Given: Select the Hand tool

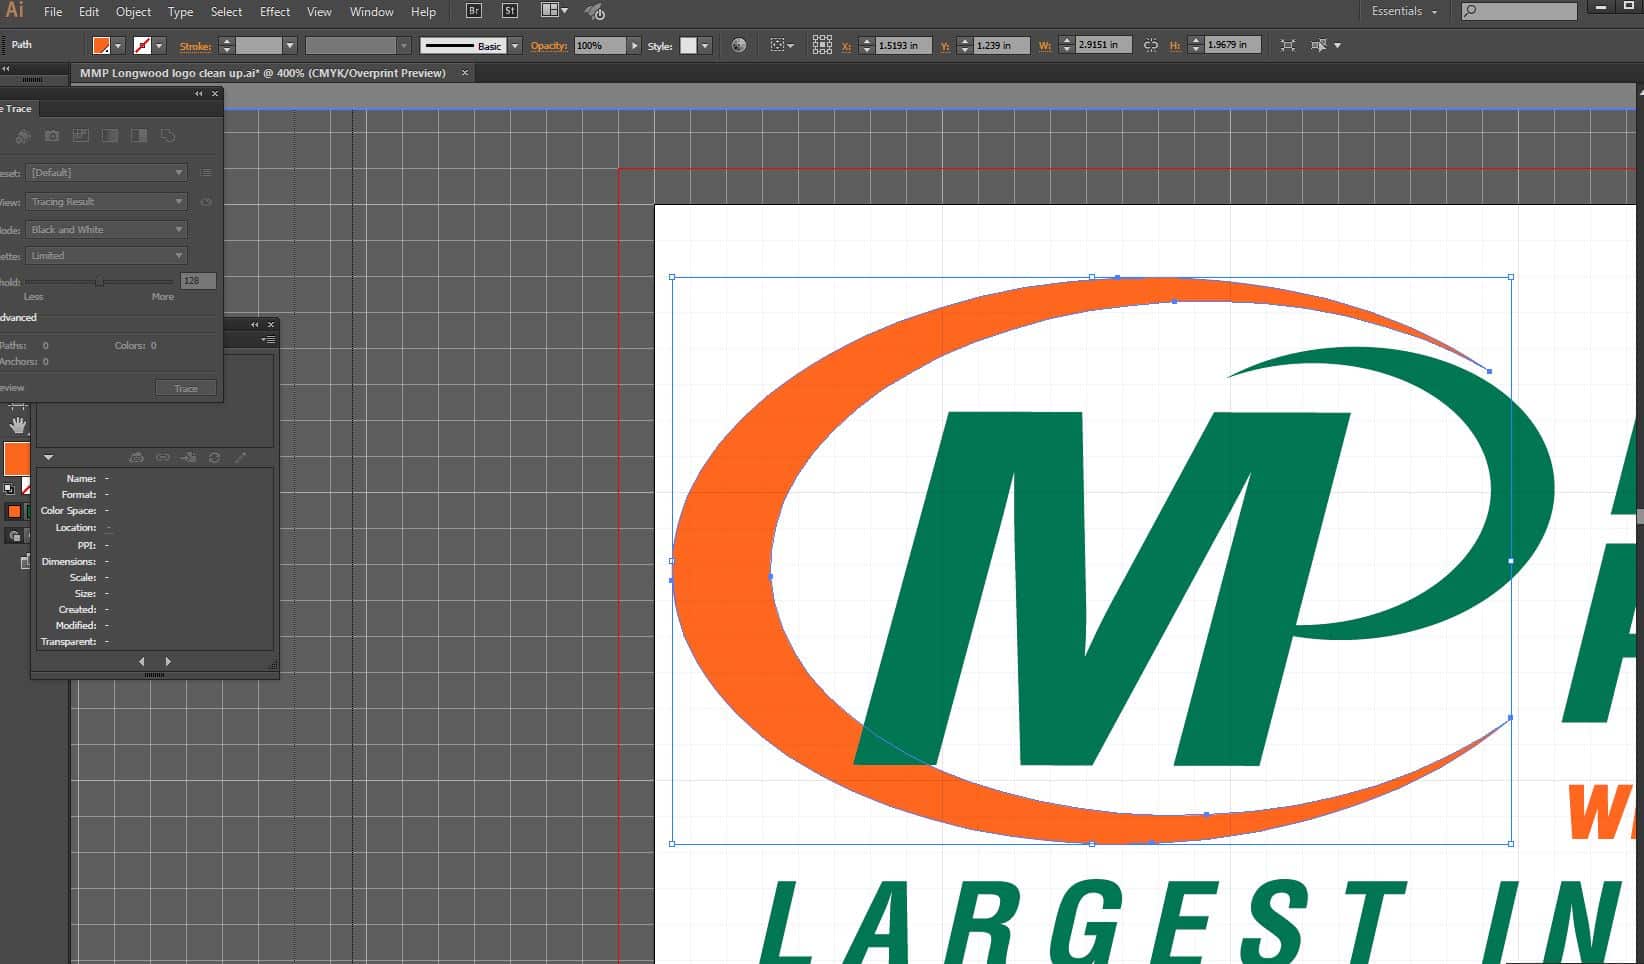Looking at the screenshot, I should pos(17,425).
